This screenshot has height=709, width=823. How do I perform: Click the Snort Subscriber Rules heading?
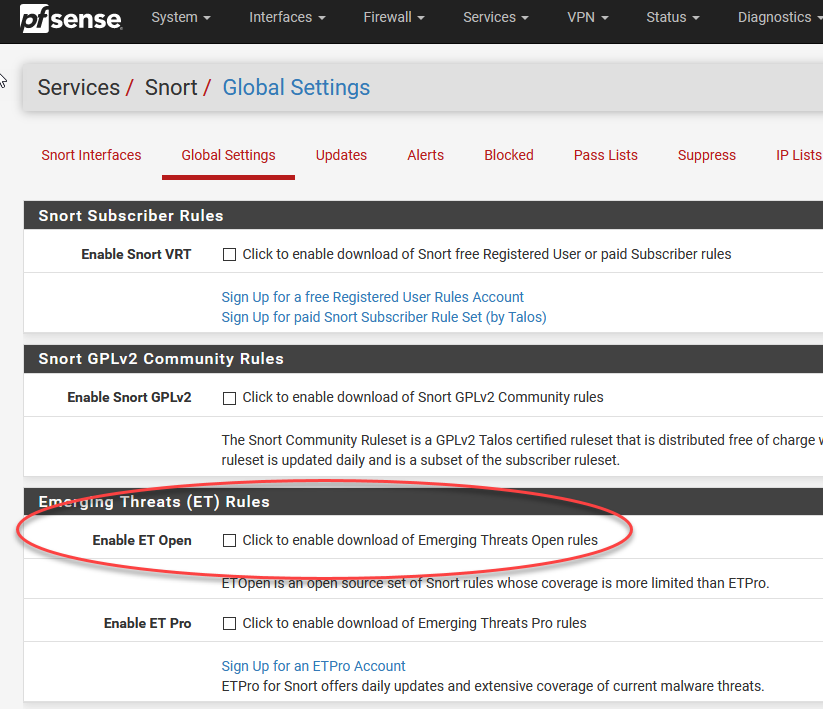(131, 216)
